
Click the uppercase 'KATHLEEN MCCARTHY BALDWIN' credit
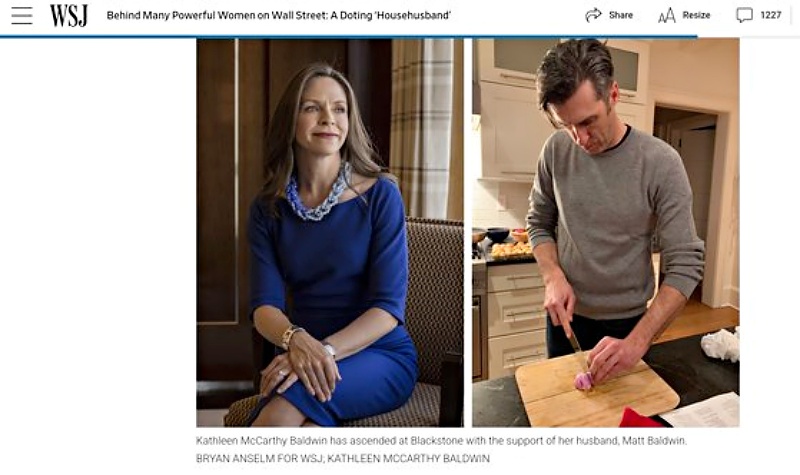(x=408, y=458)
